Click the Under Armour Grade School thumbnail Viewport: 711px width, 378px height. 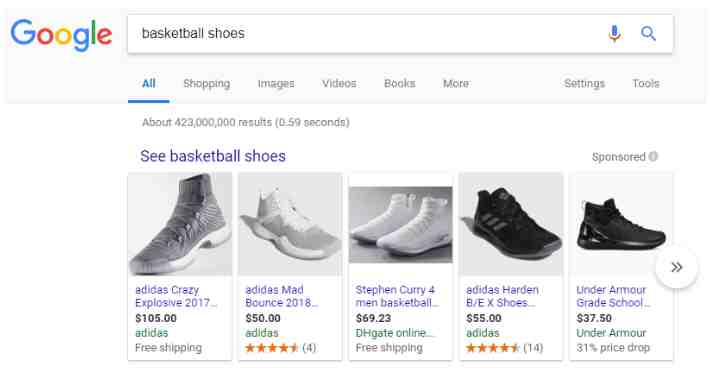tap(621, 224)
